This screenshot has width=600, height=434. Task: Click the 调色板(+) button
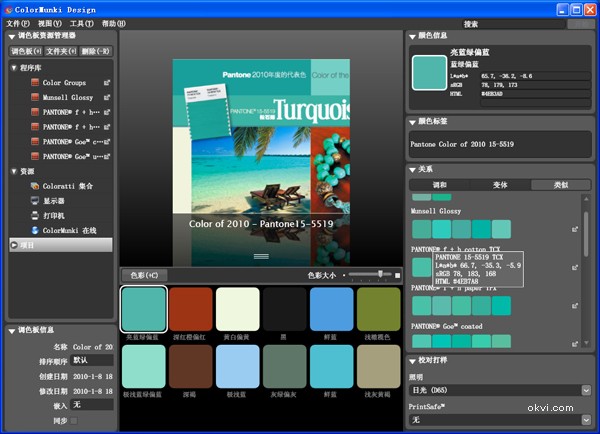[26, 51]
